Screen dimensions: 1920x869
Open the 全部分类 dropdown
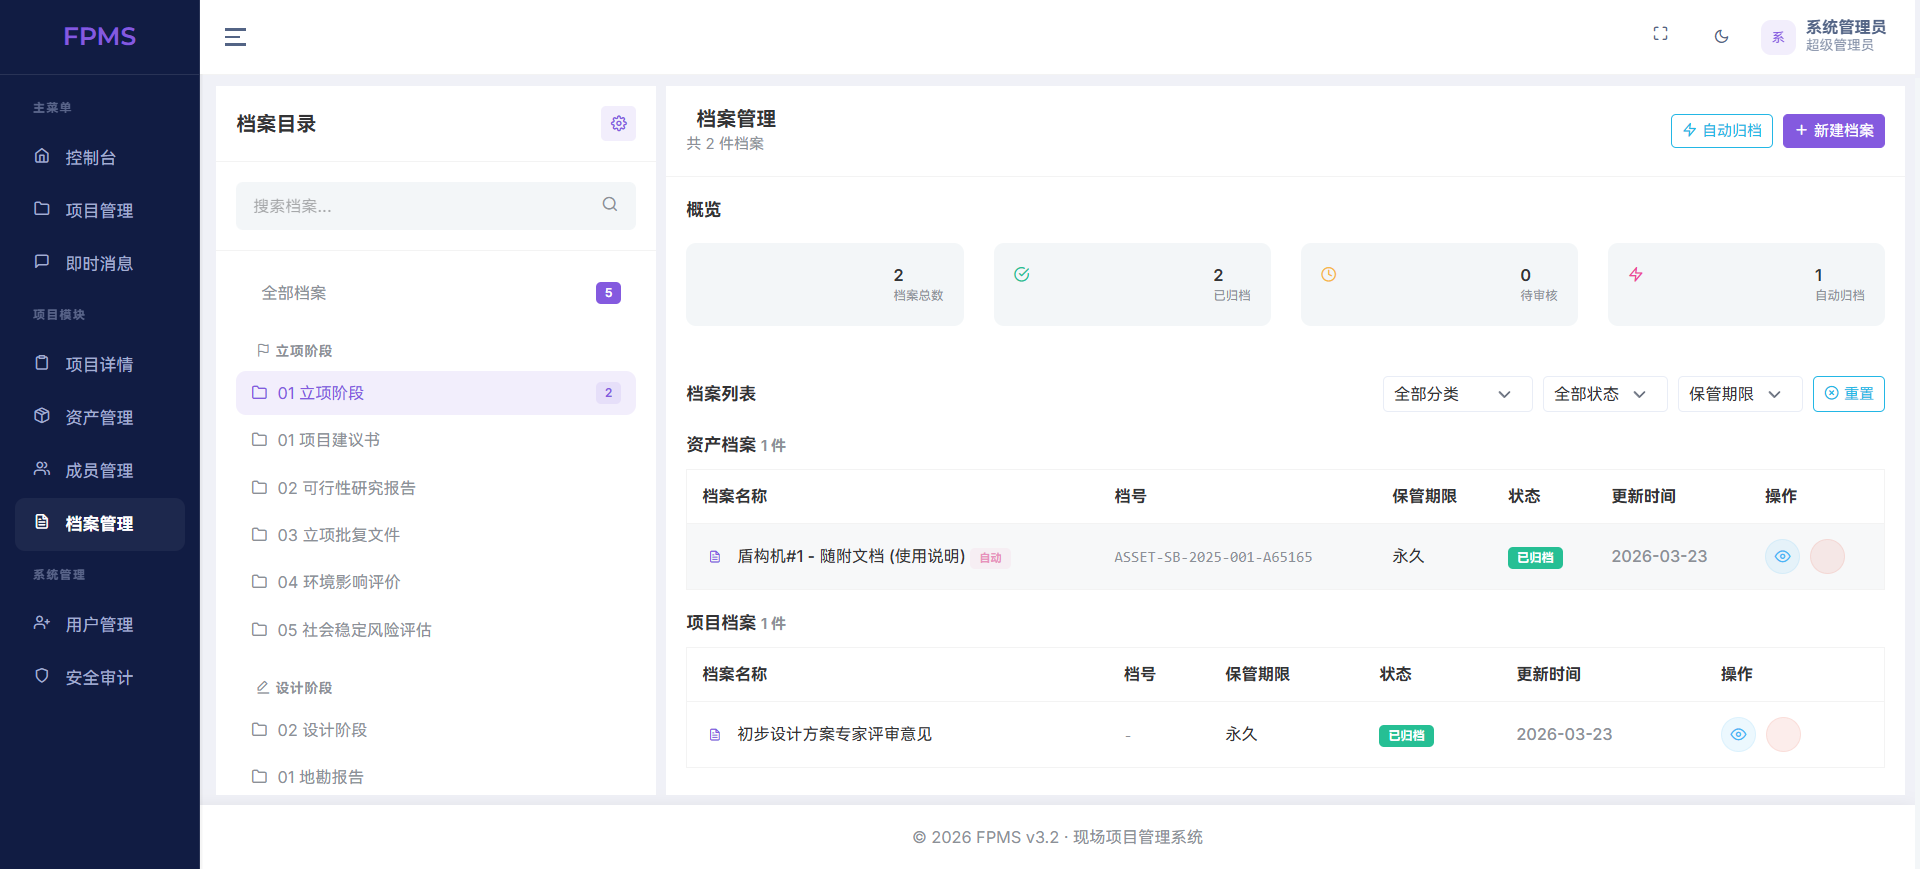(1456, 394)
